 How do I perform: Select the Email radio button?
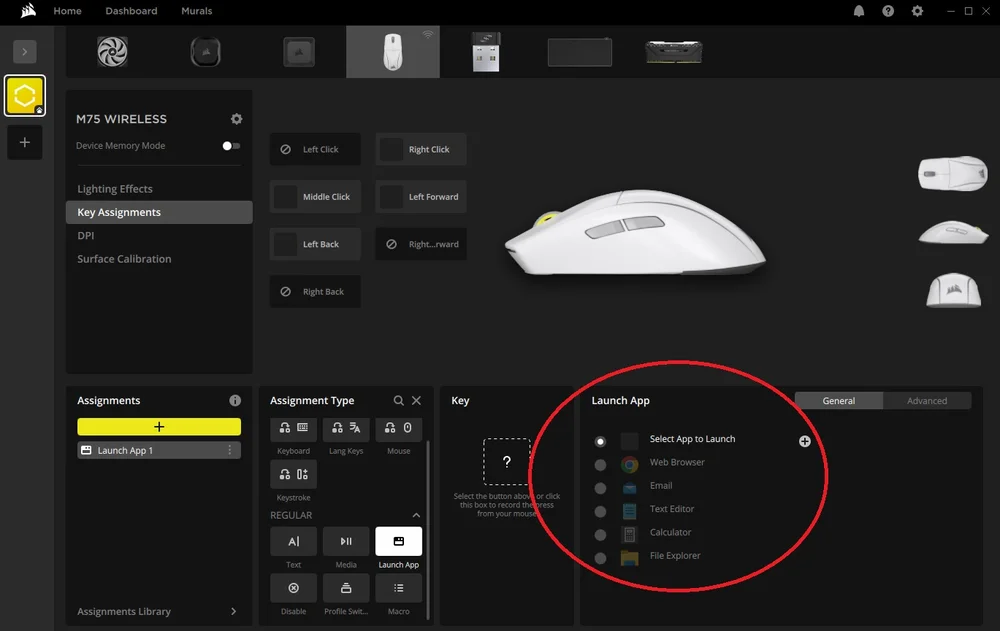pos(600,488)
